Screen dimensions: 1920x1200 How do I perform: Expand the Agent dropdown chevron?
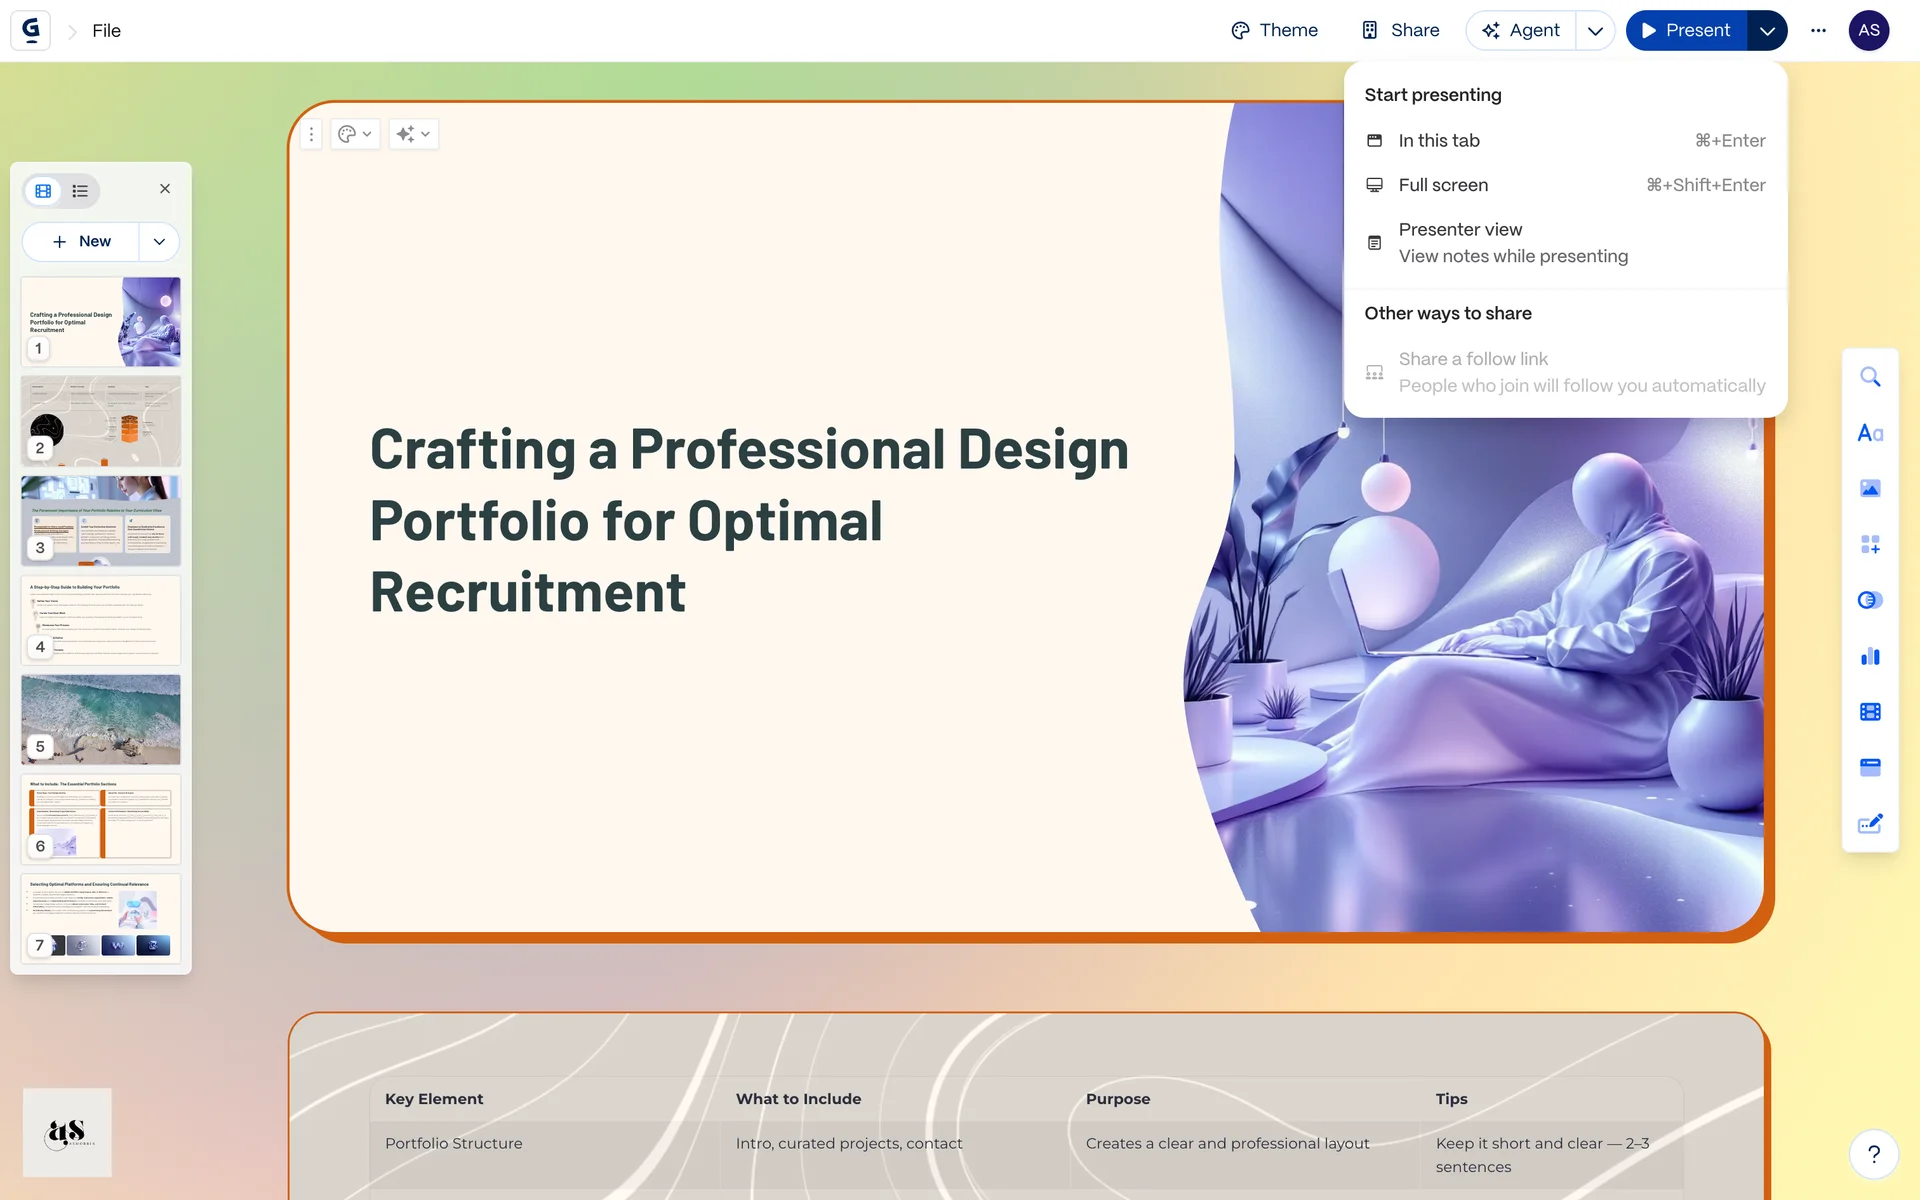[x=1595, y=30]
